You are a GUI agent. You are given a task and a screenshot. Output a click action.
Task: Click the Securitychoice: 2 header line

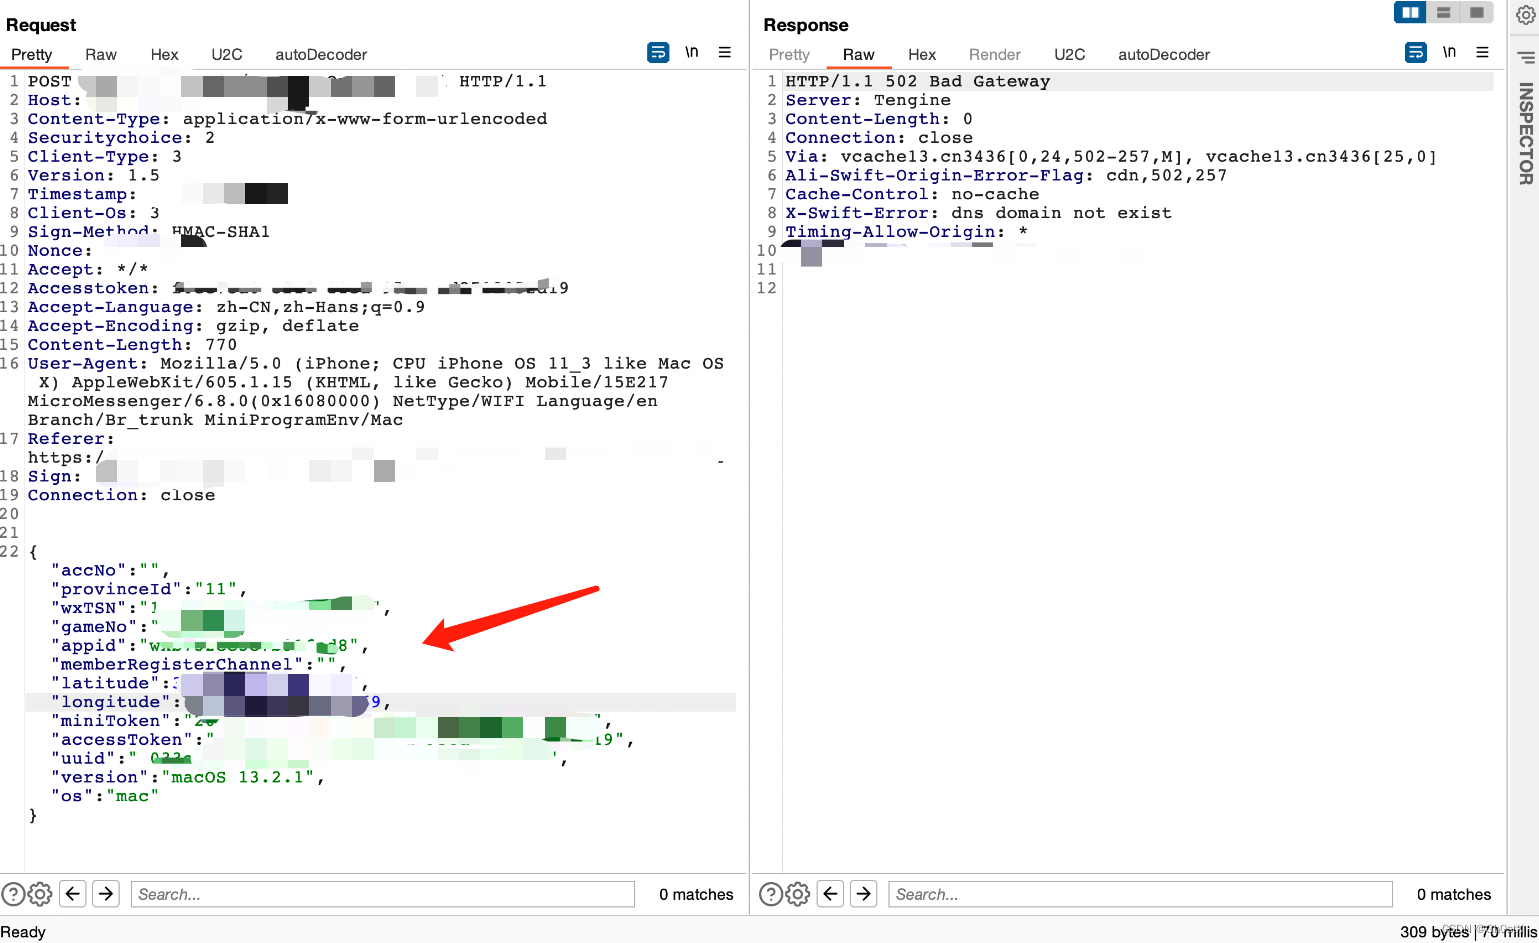[x=121, y=138]
